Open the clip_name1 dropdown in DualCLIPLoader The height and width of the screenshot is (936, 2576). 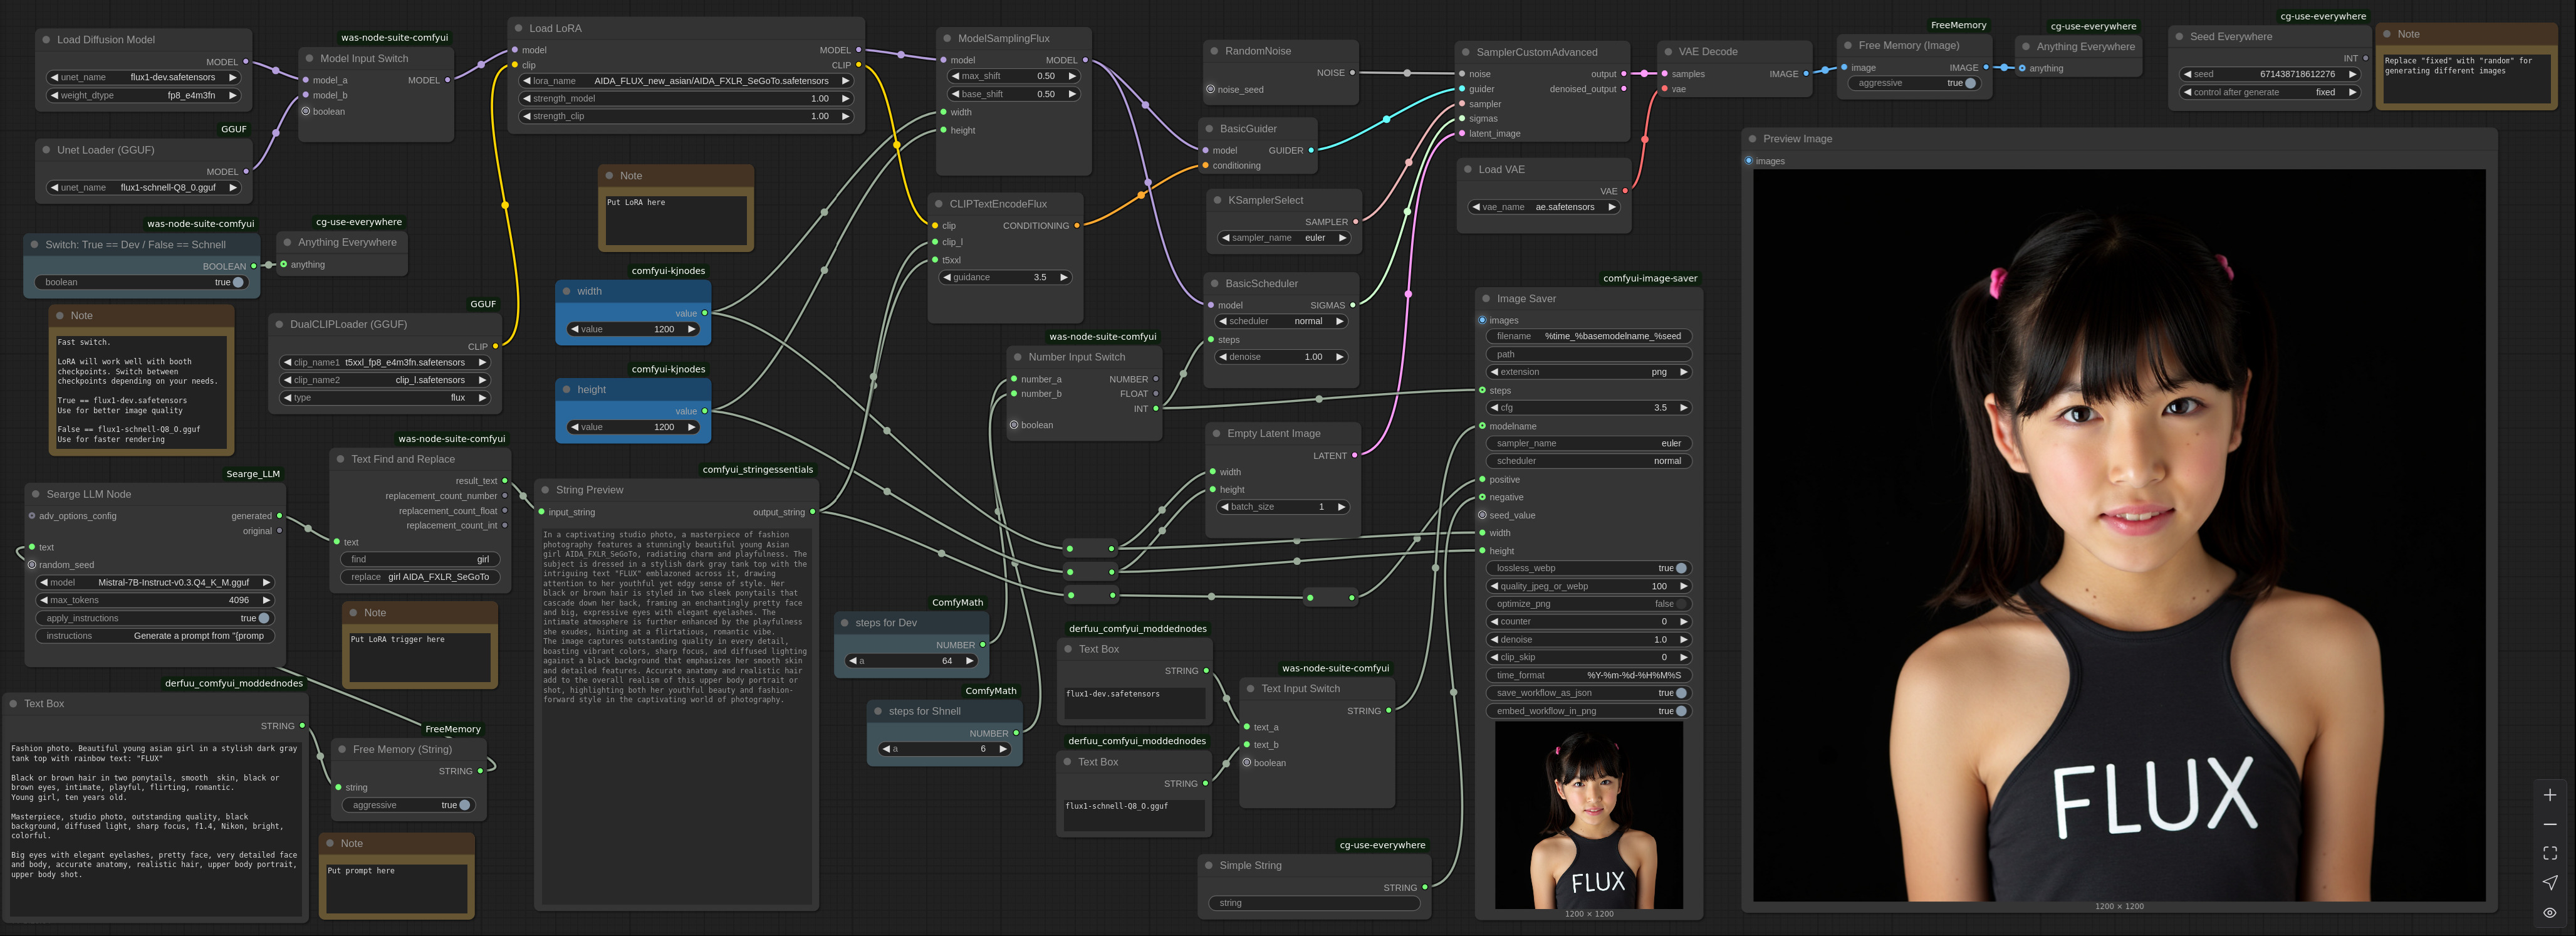pos(385,362)
